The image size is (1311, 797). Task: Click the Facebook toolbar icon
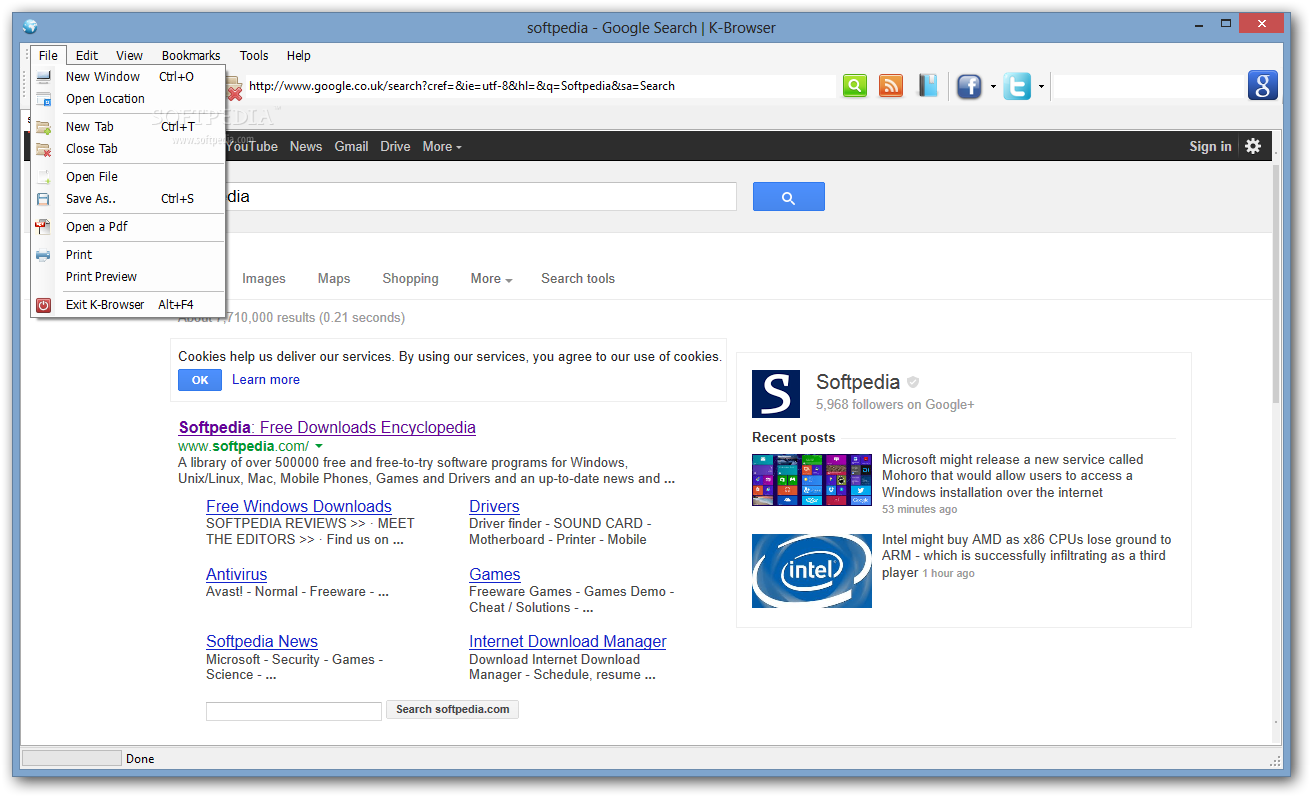tap(969, 87)
